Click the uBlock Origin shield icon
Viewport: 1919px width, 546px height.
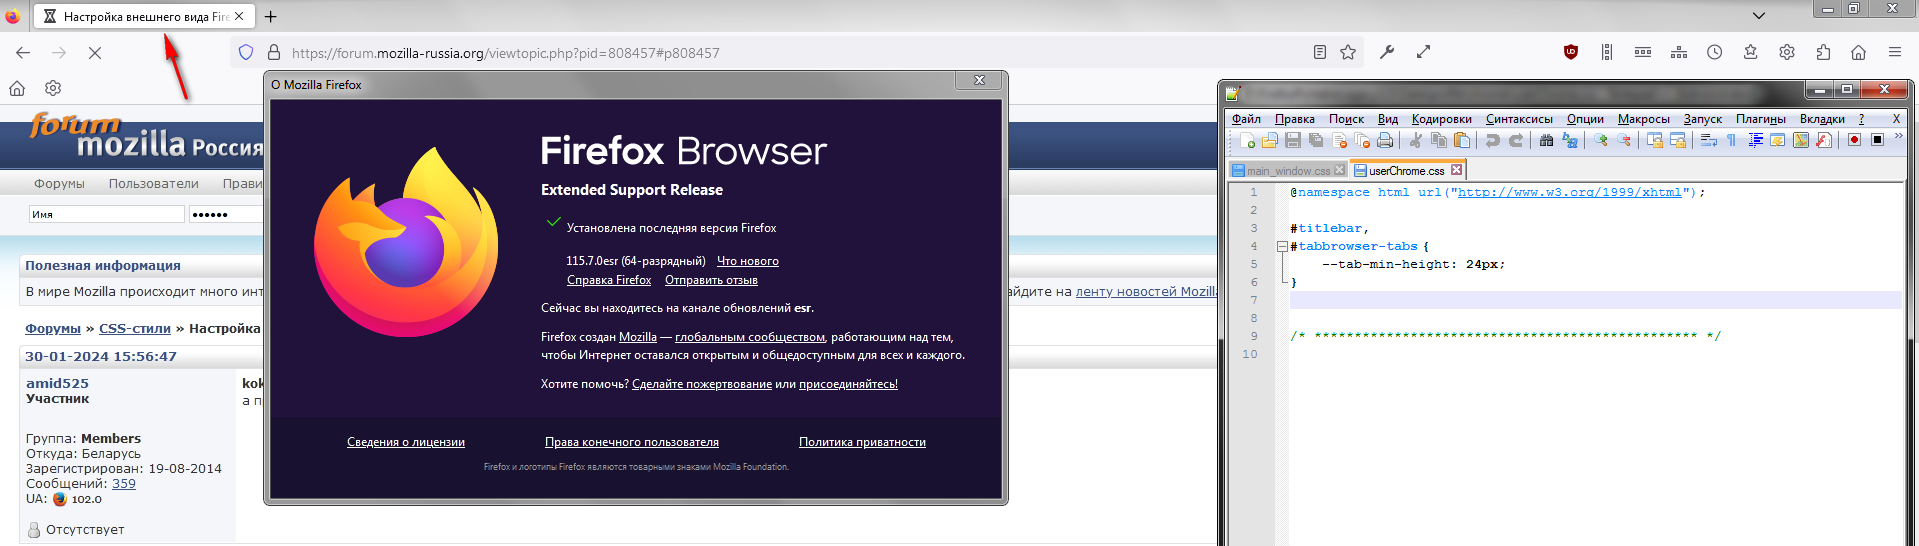point(1571,52)
